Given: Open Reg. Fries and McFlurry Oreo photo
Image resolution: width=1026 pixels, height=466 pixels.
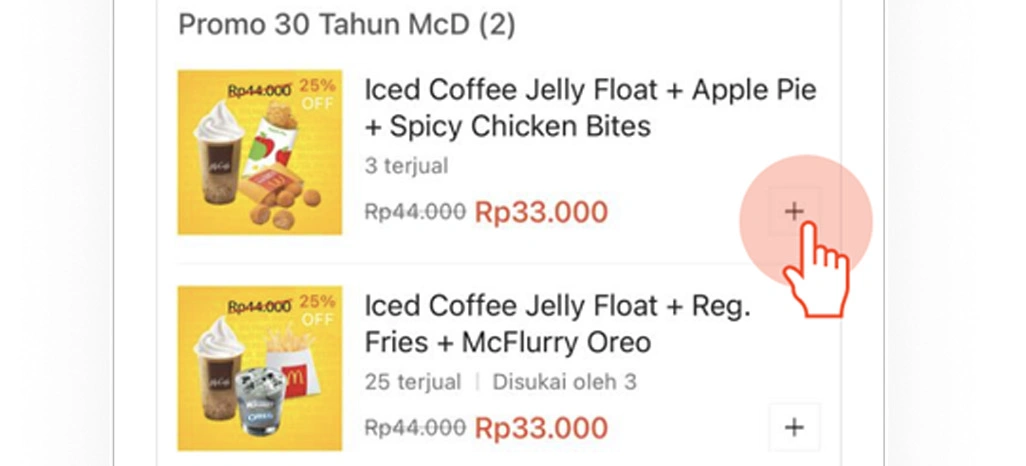Looking at the screenshot, I should click(x=260, y=368).
